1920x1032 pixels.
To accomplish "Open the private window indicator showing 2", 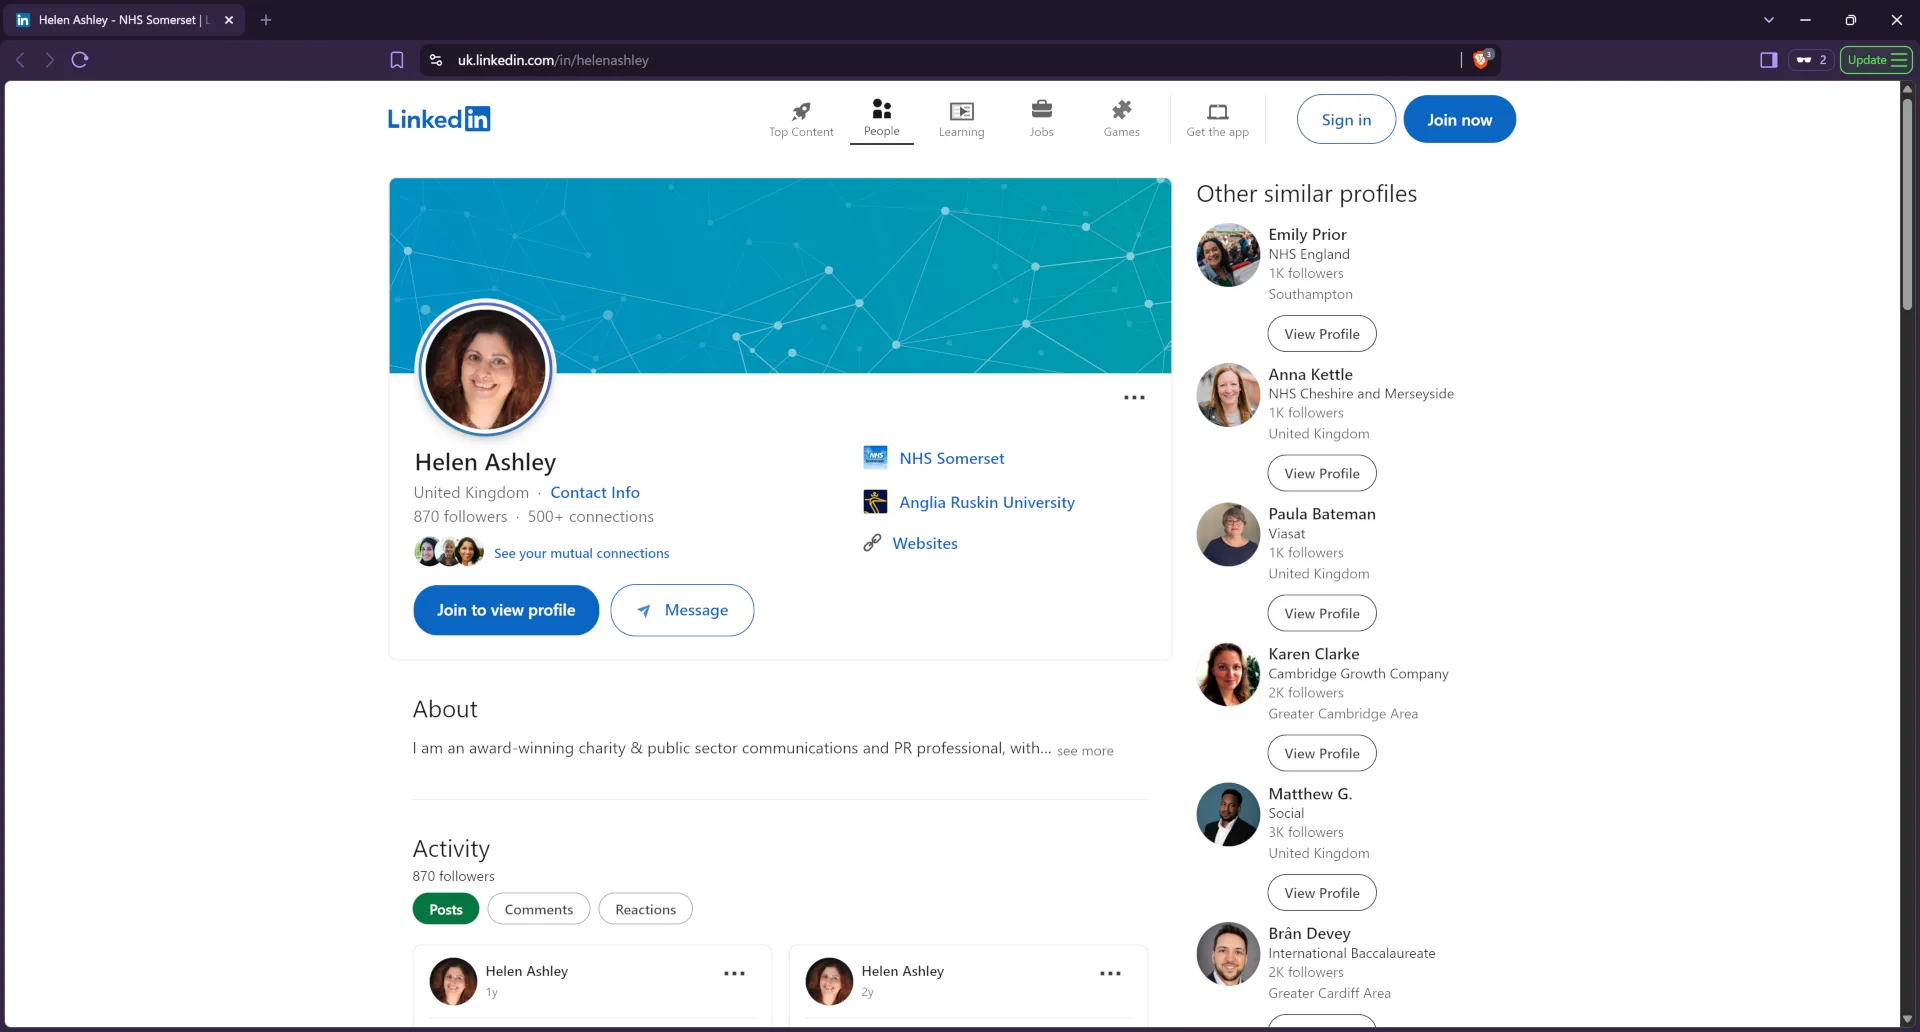I will tap(1811, 60).
